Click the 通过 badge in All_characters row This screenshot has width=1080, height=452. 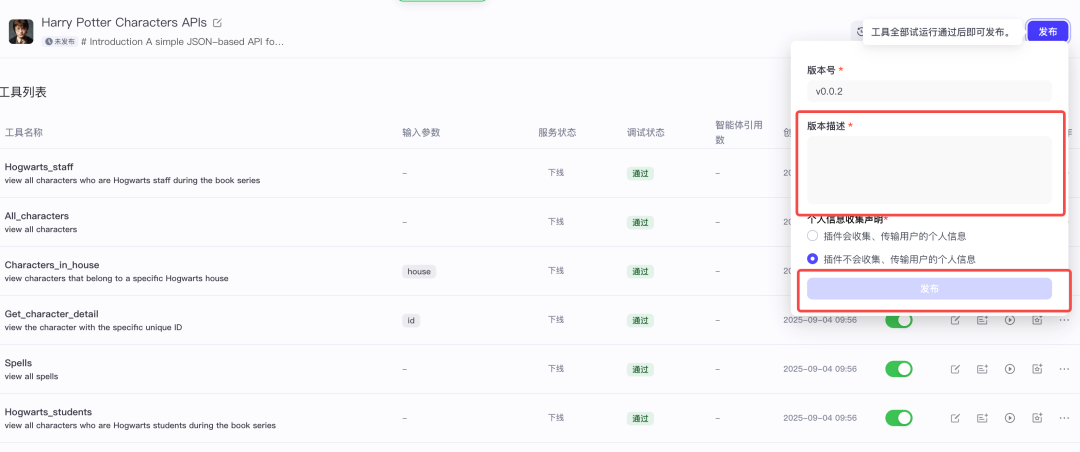pyautogui.click(x=640, y=223)
